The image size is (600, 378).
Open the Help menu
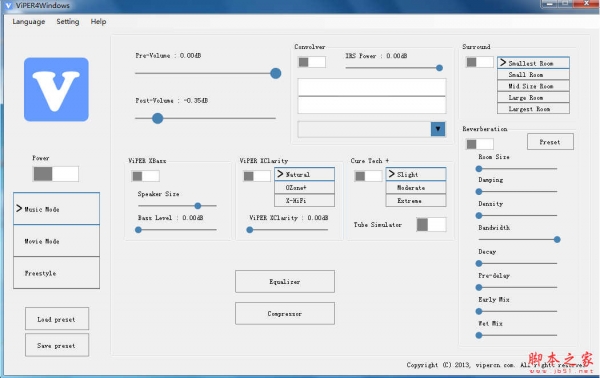pos(98,22)
